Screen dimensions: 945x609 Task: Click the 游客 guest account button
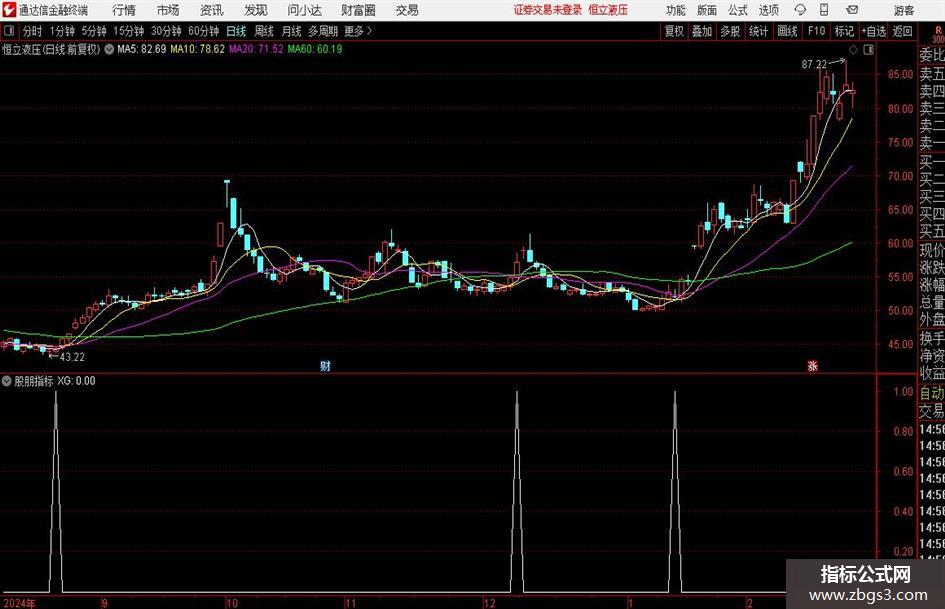[903, 10]
